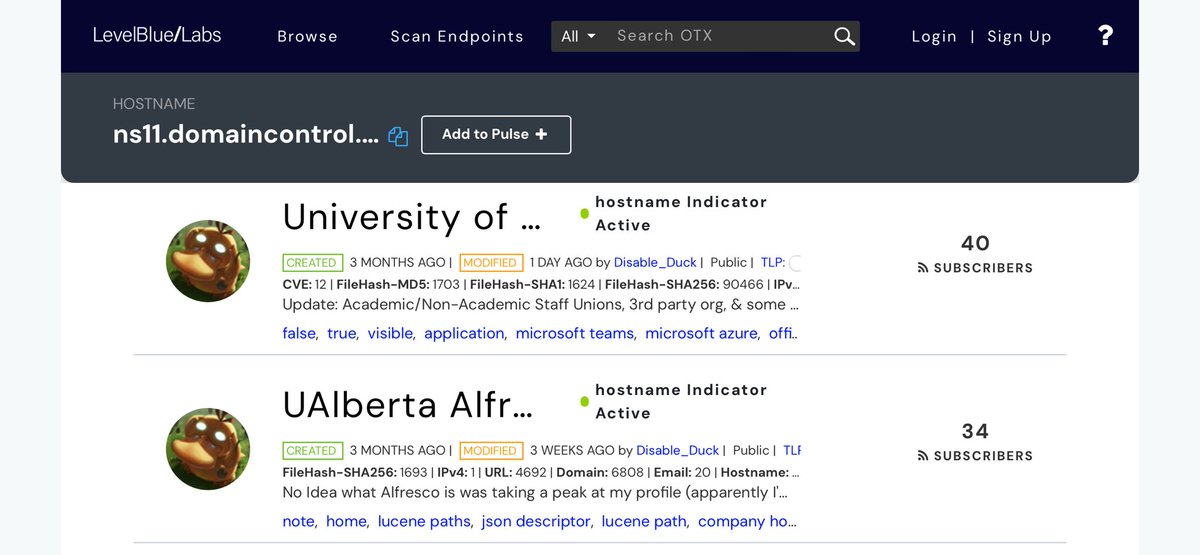The height and width of the screenshot is (555, 1200).
Task: Open the help question mark icon
Action: [1105, 36]
